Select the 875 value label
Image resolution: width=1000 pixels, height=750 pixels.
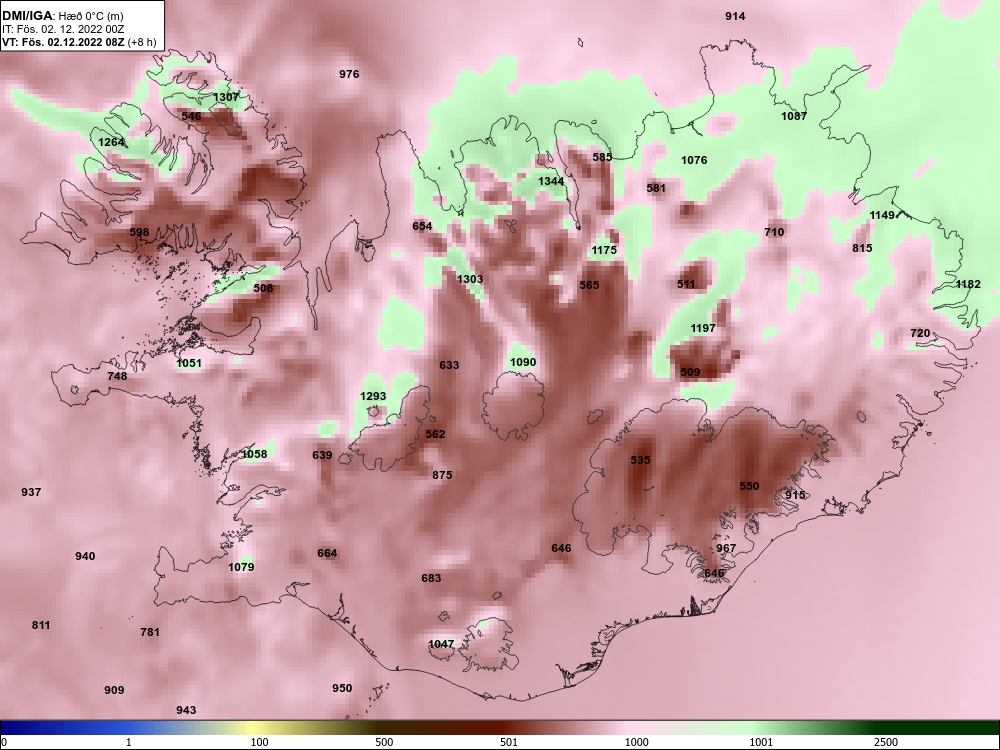point(442,474)
